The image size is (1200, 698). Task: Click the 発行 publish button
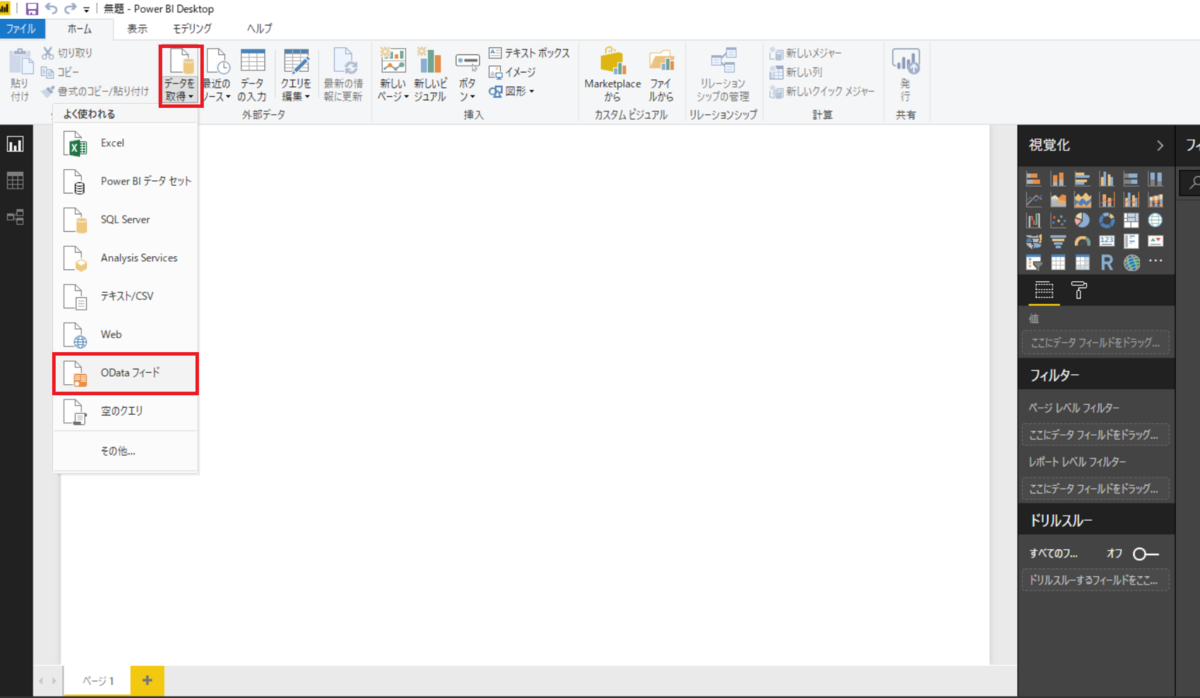[905, 72]
